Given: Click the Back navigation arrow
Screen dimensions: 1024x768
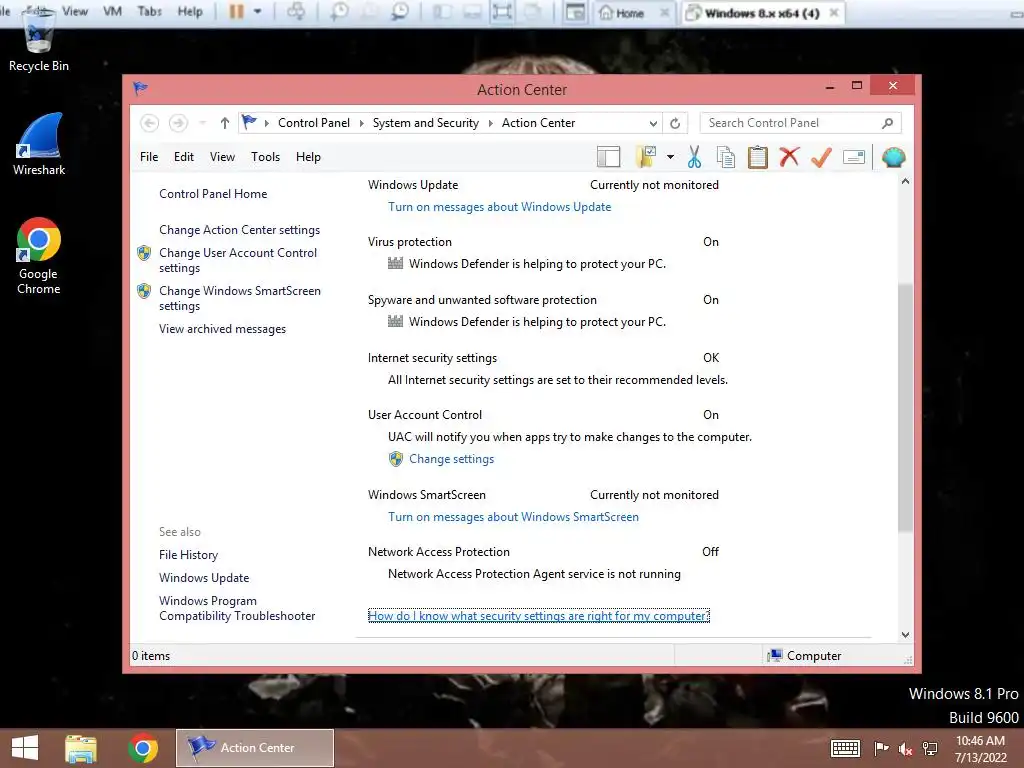Looking at the screenshot, I should [150, 123].
